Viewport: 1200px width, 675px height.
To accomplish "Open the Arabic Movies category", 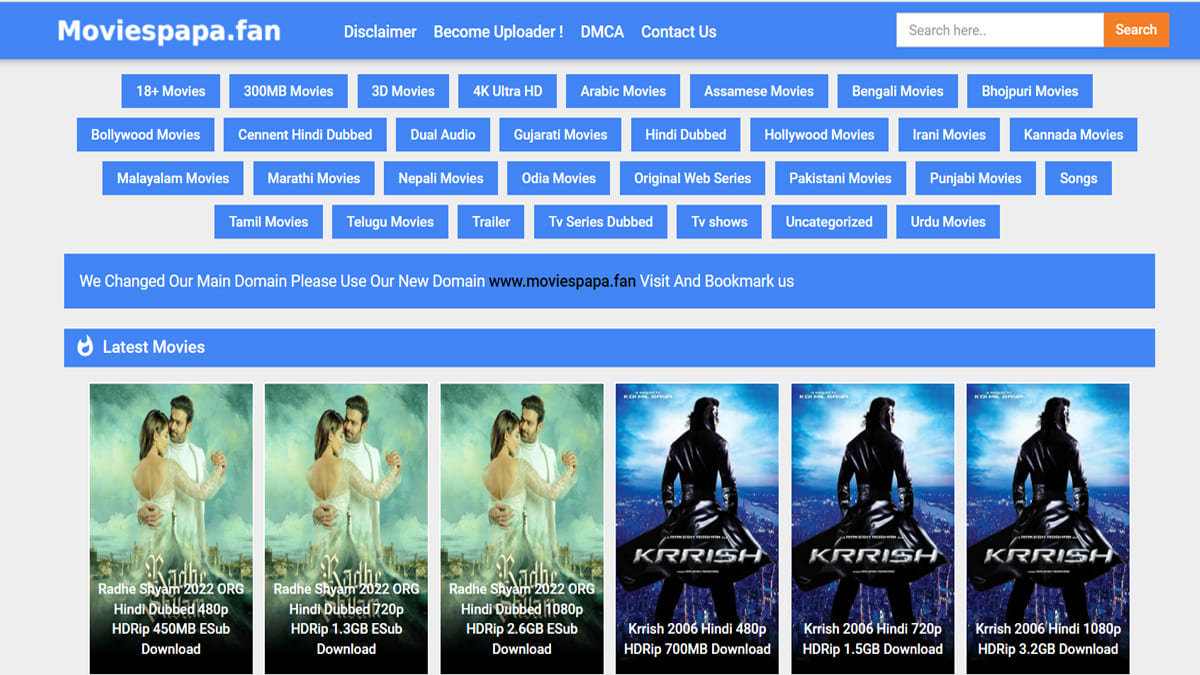I will (x=623, y=91).
